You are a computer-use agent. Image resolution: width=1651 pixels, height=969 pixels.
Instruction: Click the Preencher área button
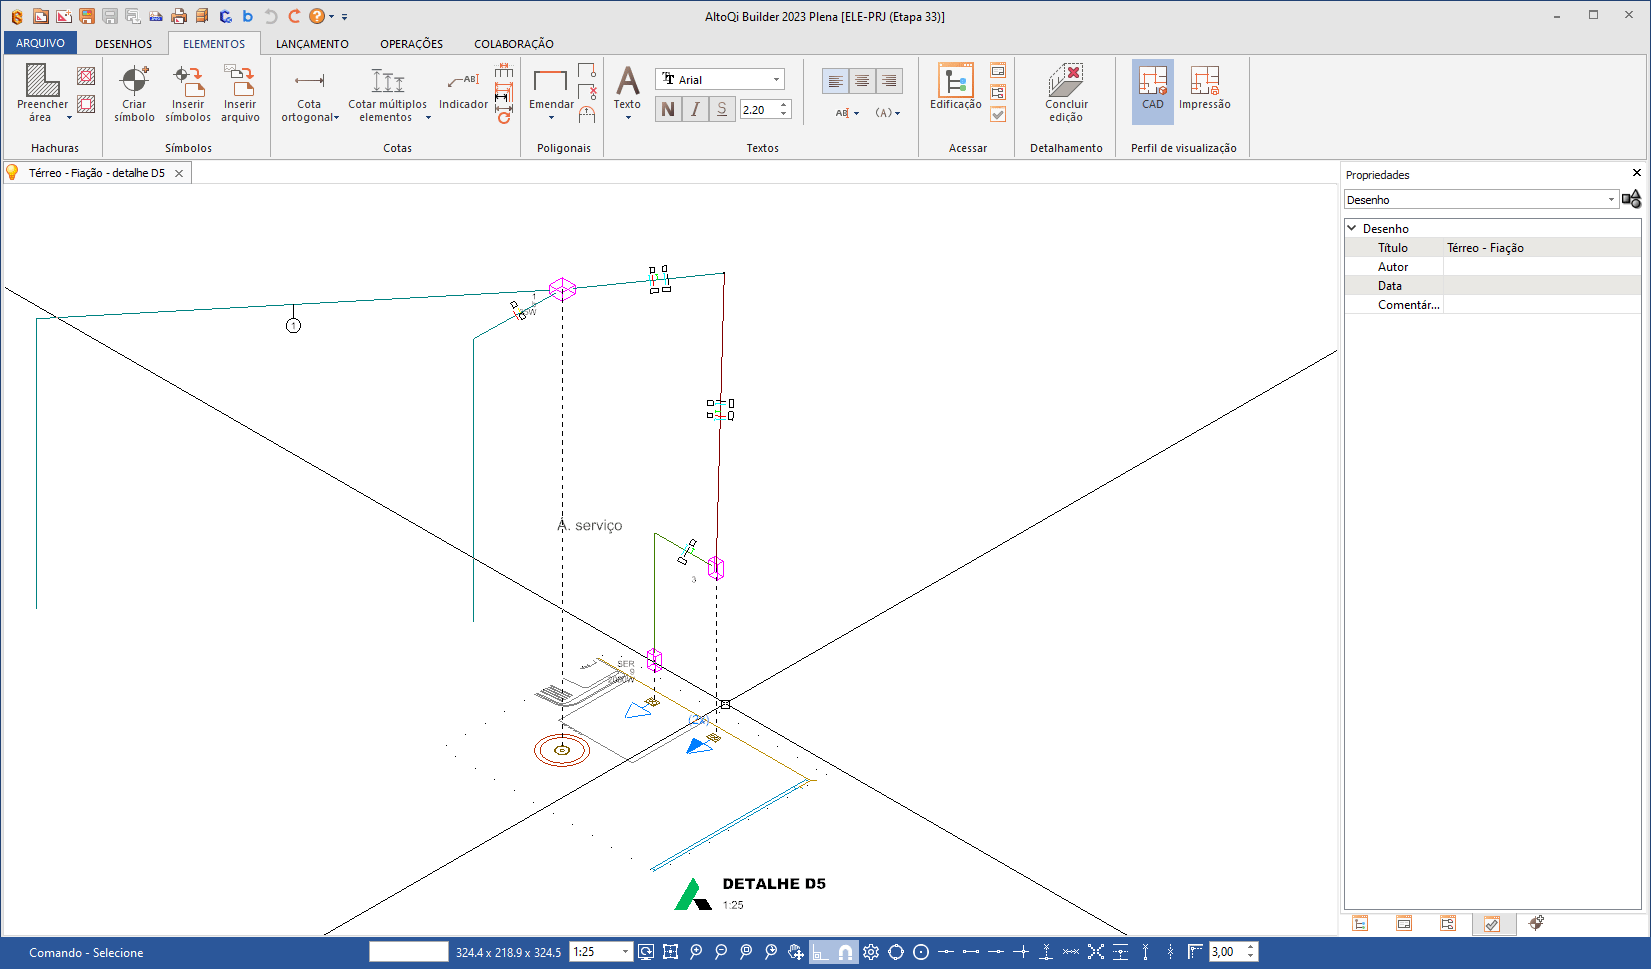click(x=42, y=92)
